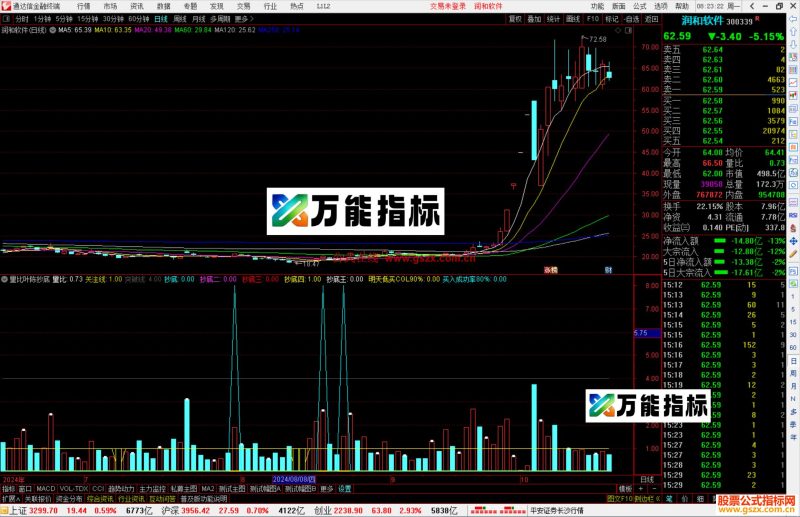Click the diamond icon above the chart
This screenshot has height=517, width=800.
(x=618, y=31)
